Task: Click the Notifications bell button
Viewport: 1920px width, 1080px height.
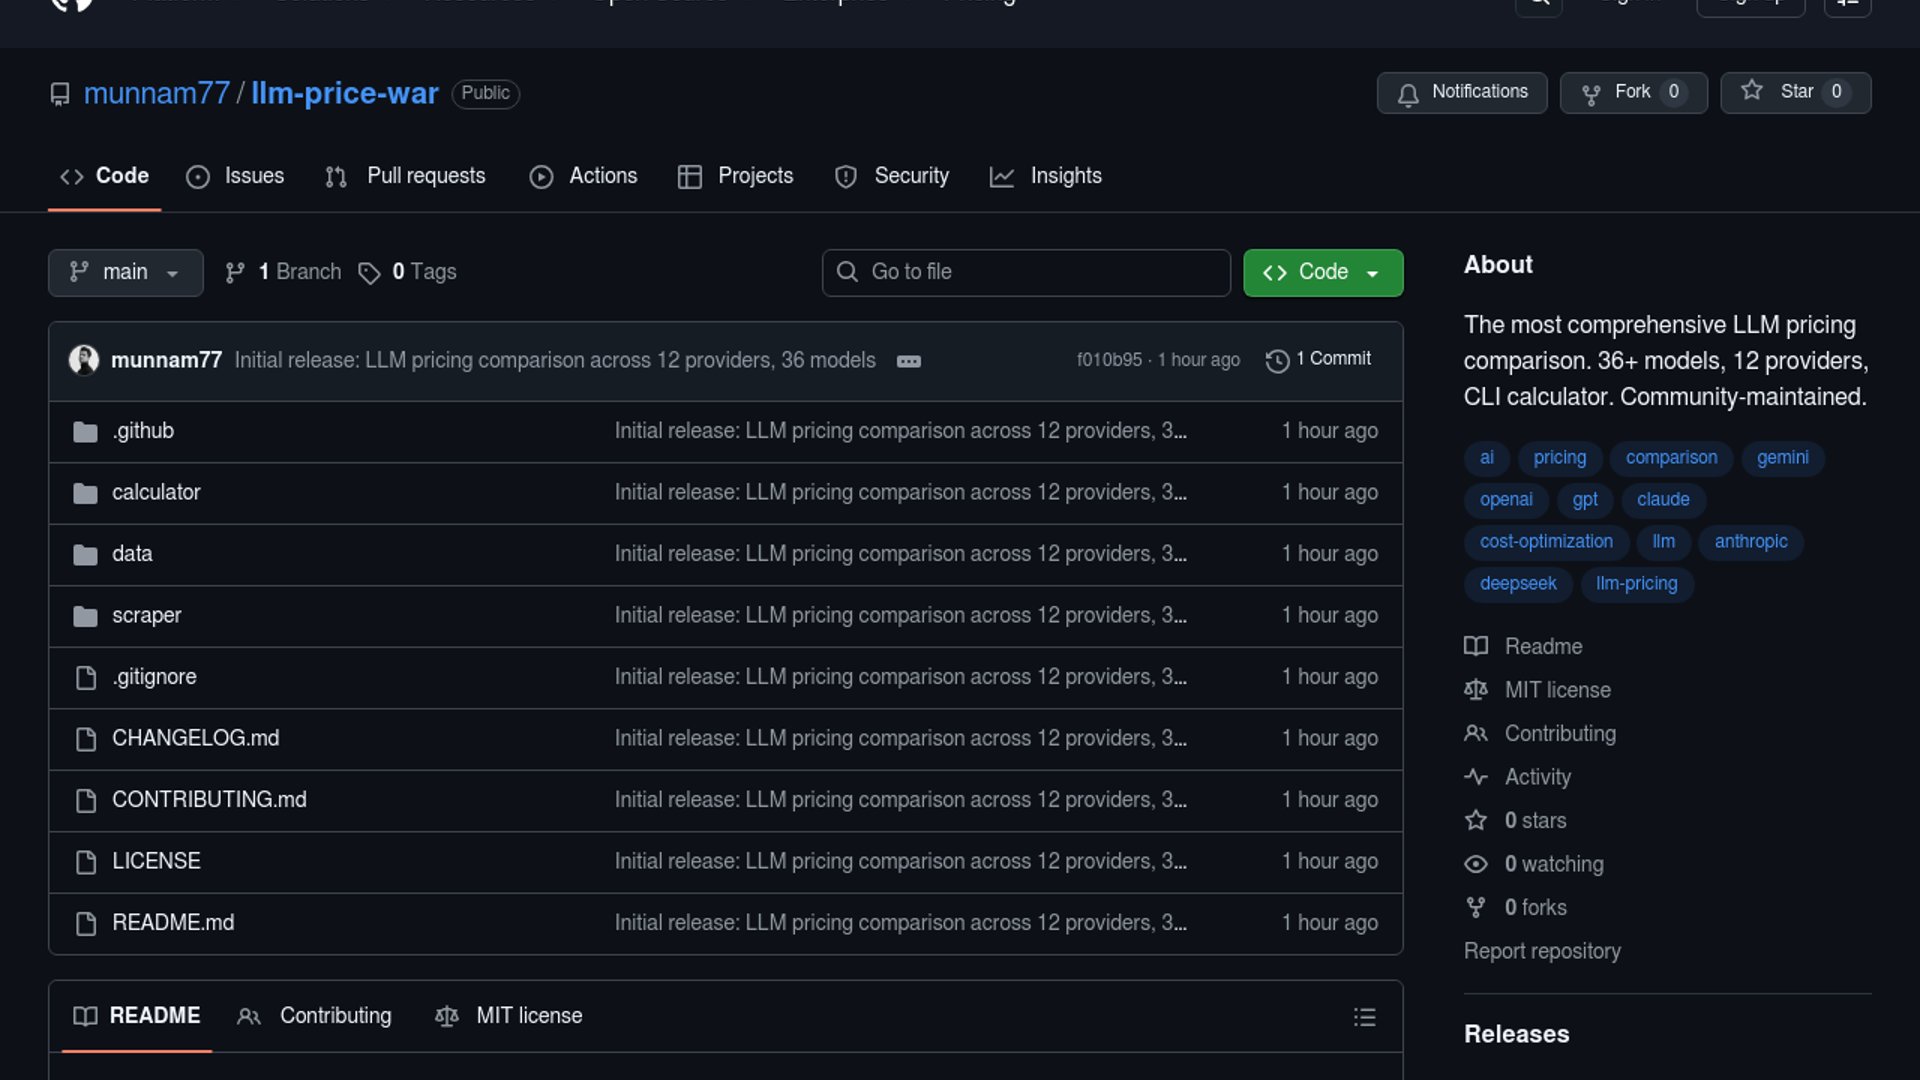Action: (x=1461, y=92)
